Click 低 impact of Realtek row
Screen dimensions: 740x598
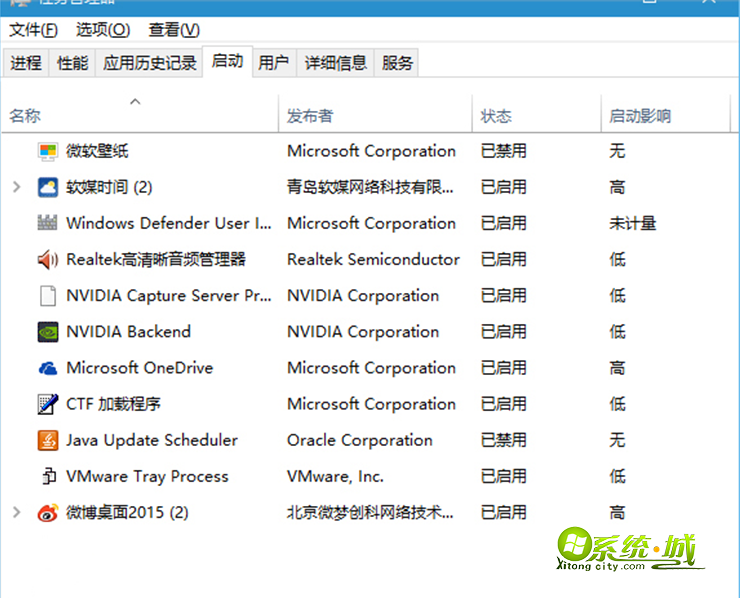tap(617, 260)
